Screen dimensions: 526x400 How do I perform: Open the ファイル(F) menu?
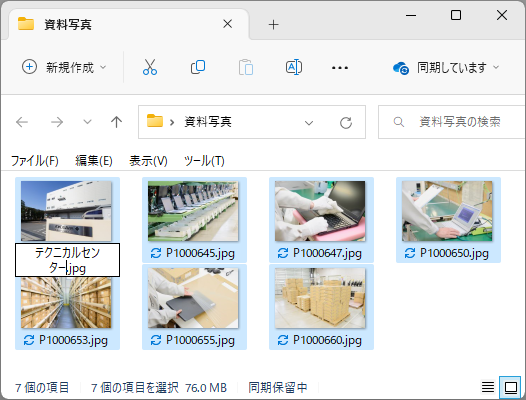(x=35, y=161)
